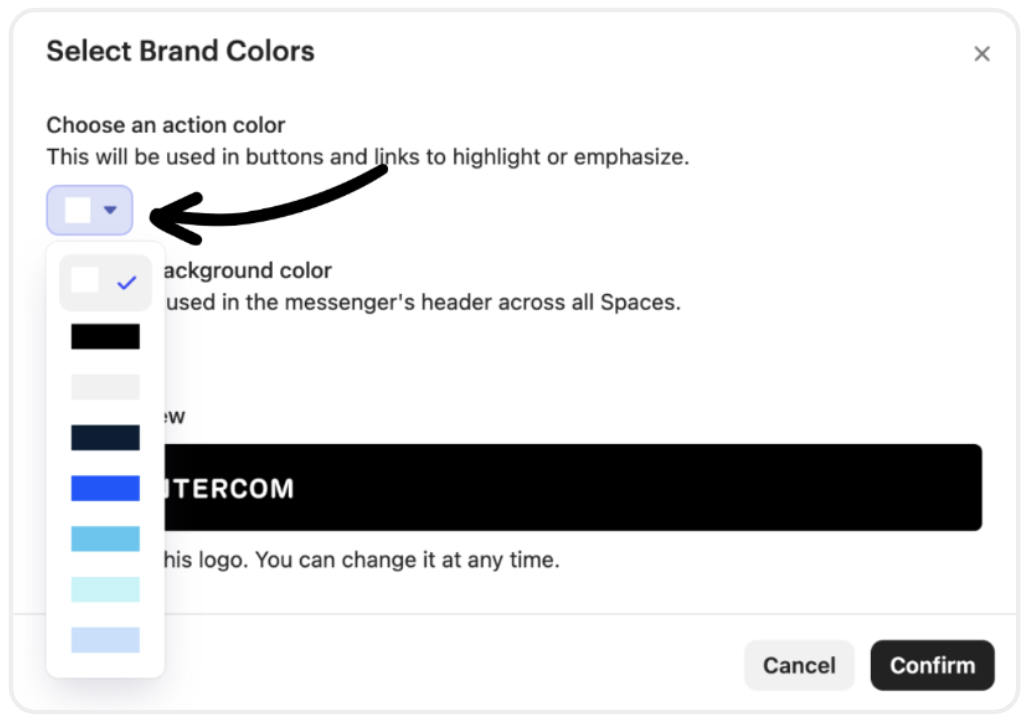
Task: Open the action color dropdown arrow
Action: tap(110, 210)
